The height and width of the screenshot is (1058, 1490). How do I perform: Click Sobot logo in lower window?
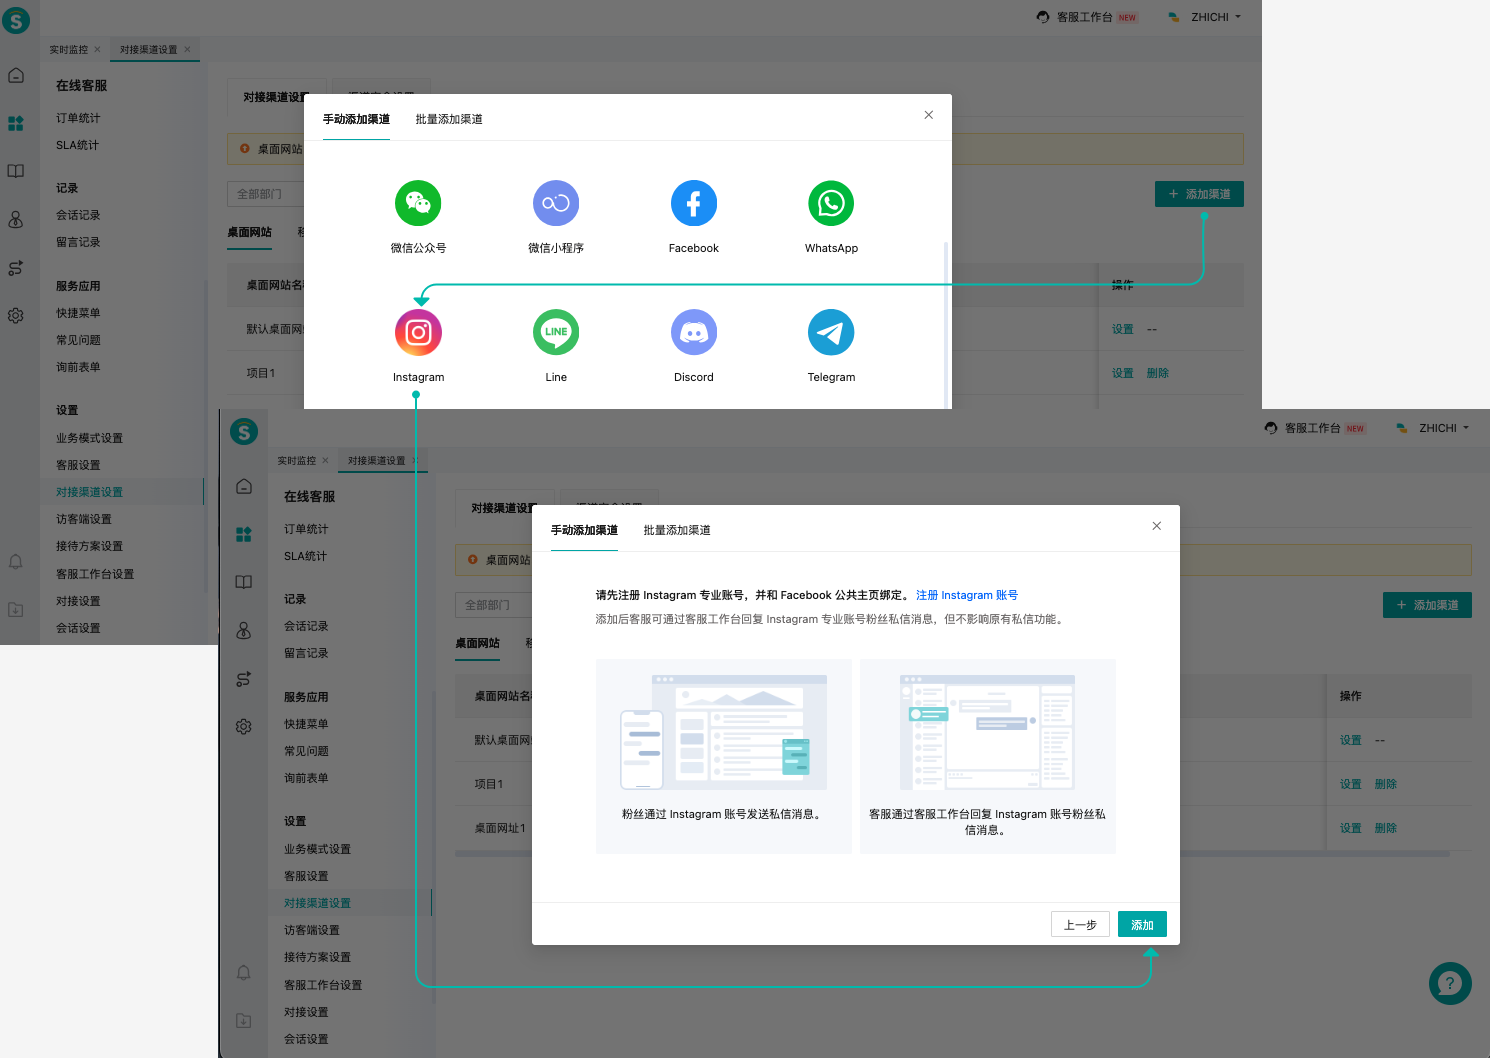point(244,432)
